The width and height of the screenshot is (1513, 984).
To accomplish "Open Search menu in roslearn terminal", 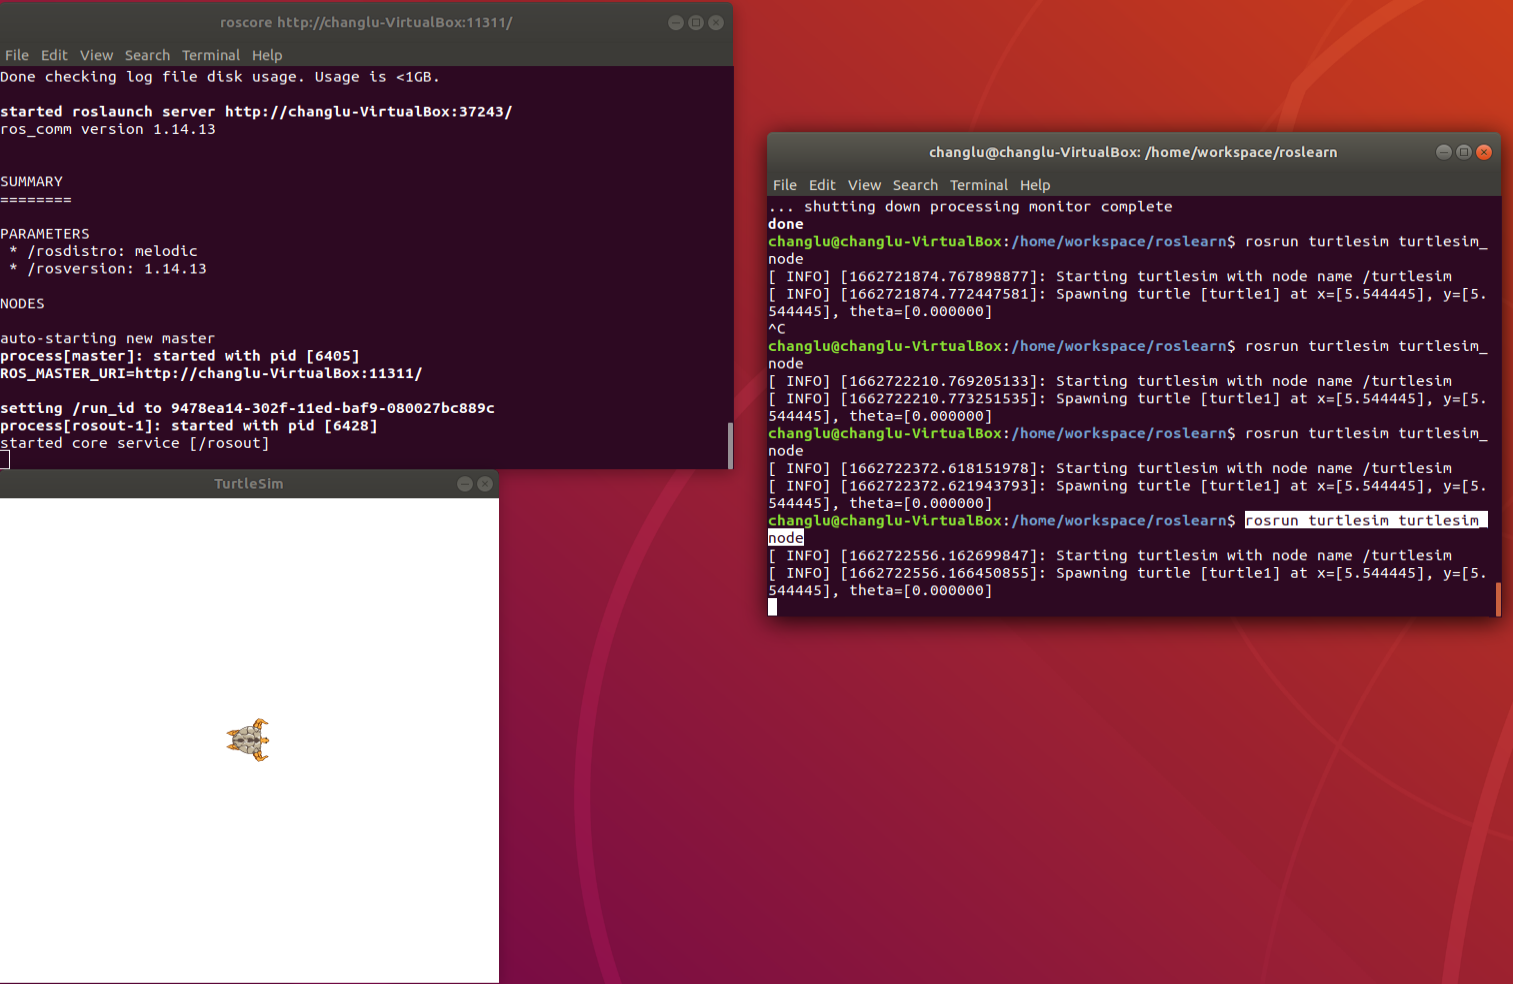I will point(915,185).
